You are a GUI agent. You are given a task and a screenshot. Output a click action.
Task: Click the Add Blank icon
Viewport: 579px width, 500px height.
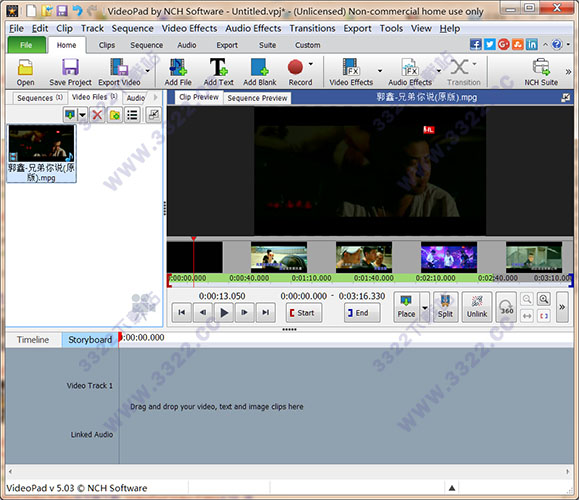(260, 72)
